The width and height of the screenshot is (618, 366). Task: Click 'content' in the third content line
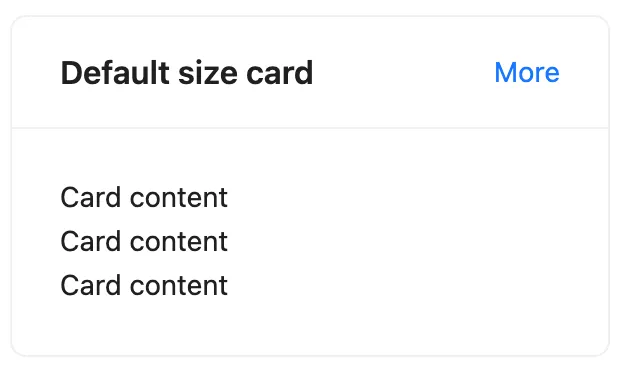pyautogui.click(x=179, y=286)
